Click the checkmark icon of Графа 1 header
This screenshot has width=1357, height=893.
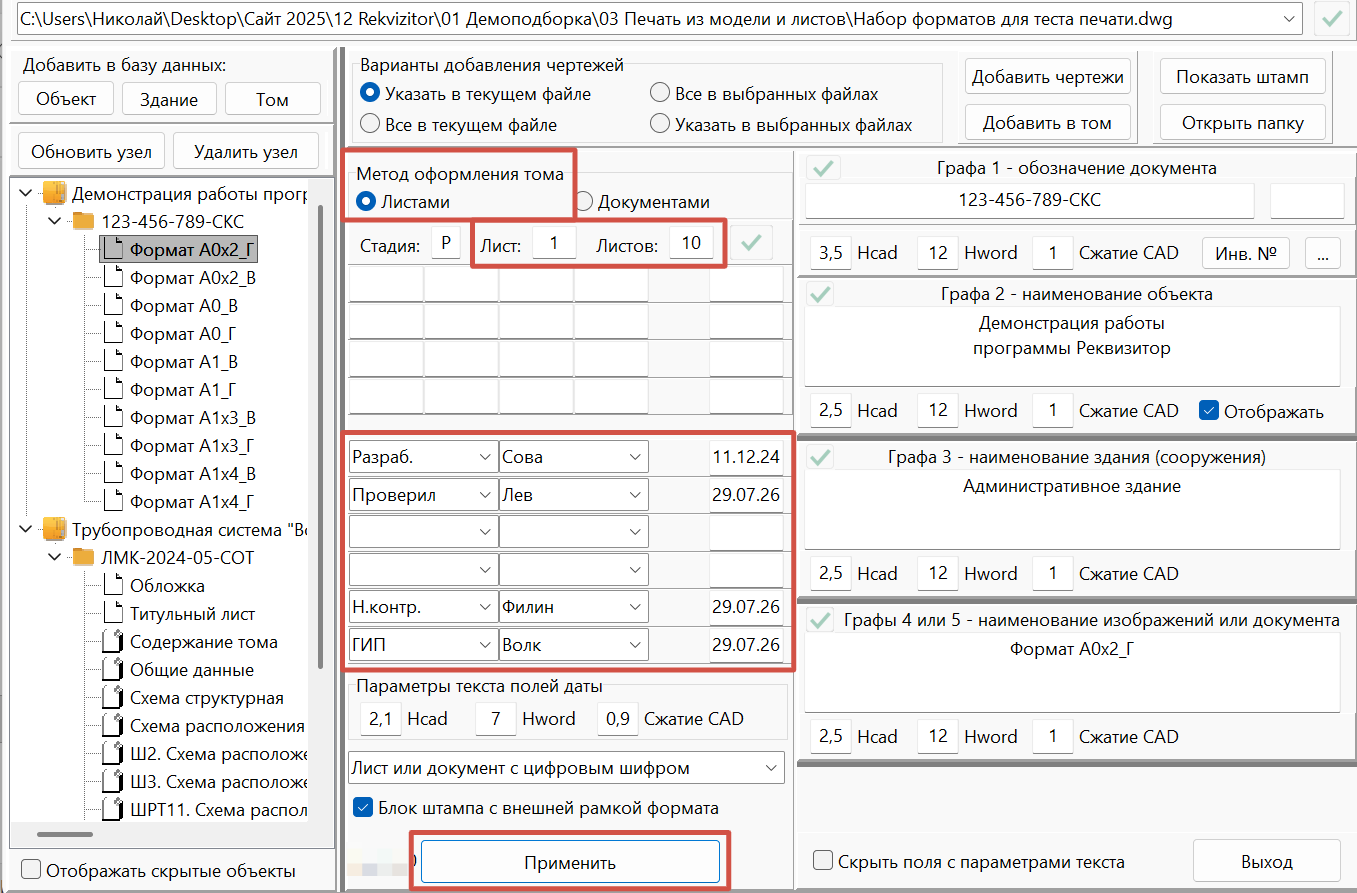pyautogui.click(x=824, y=168)
